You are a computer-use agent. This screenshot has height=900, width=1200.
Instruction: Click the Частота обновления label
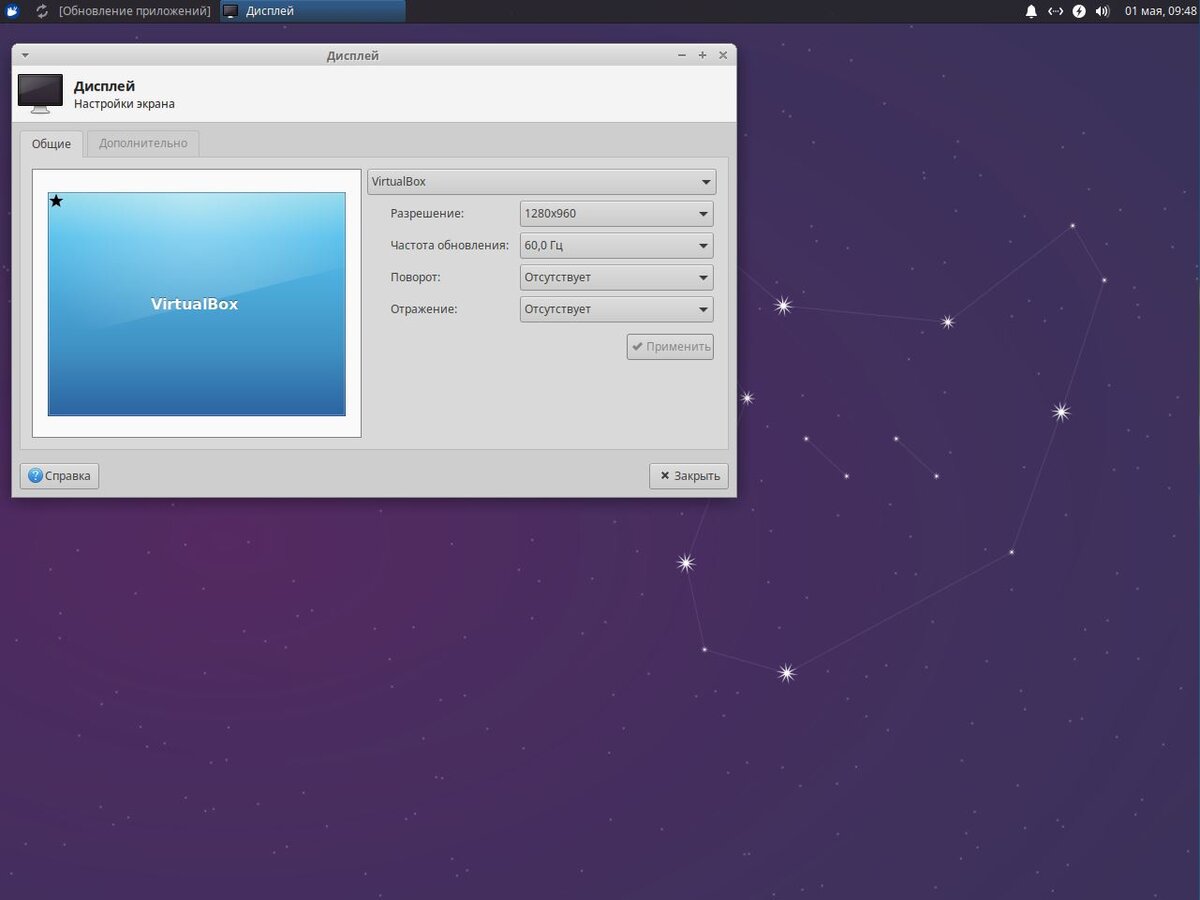tap(449, 245)
